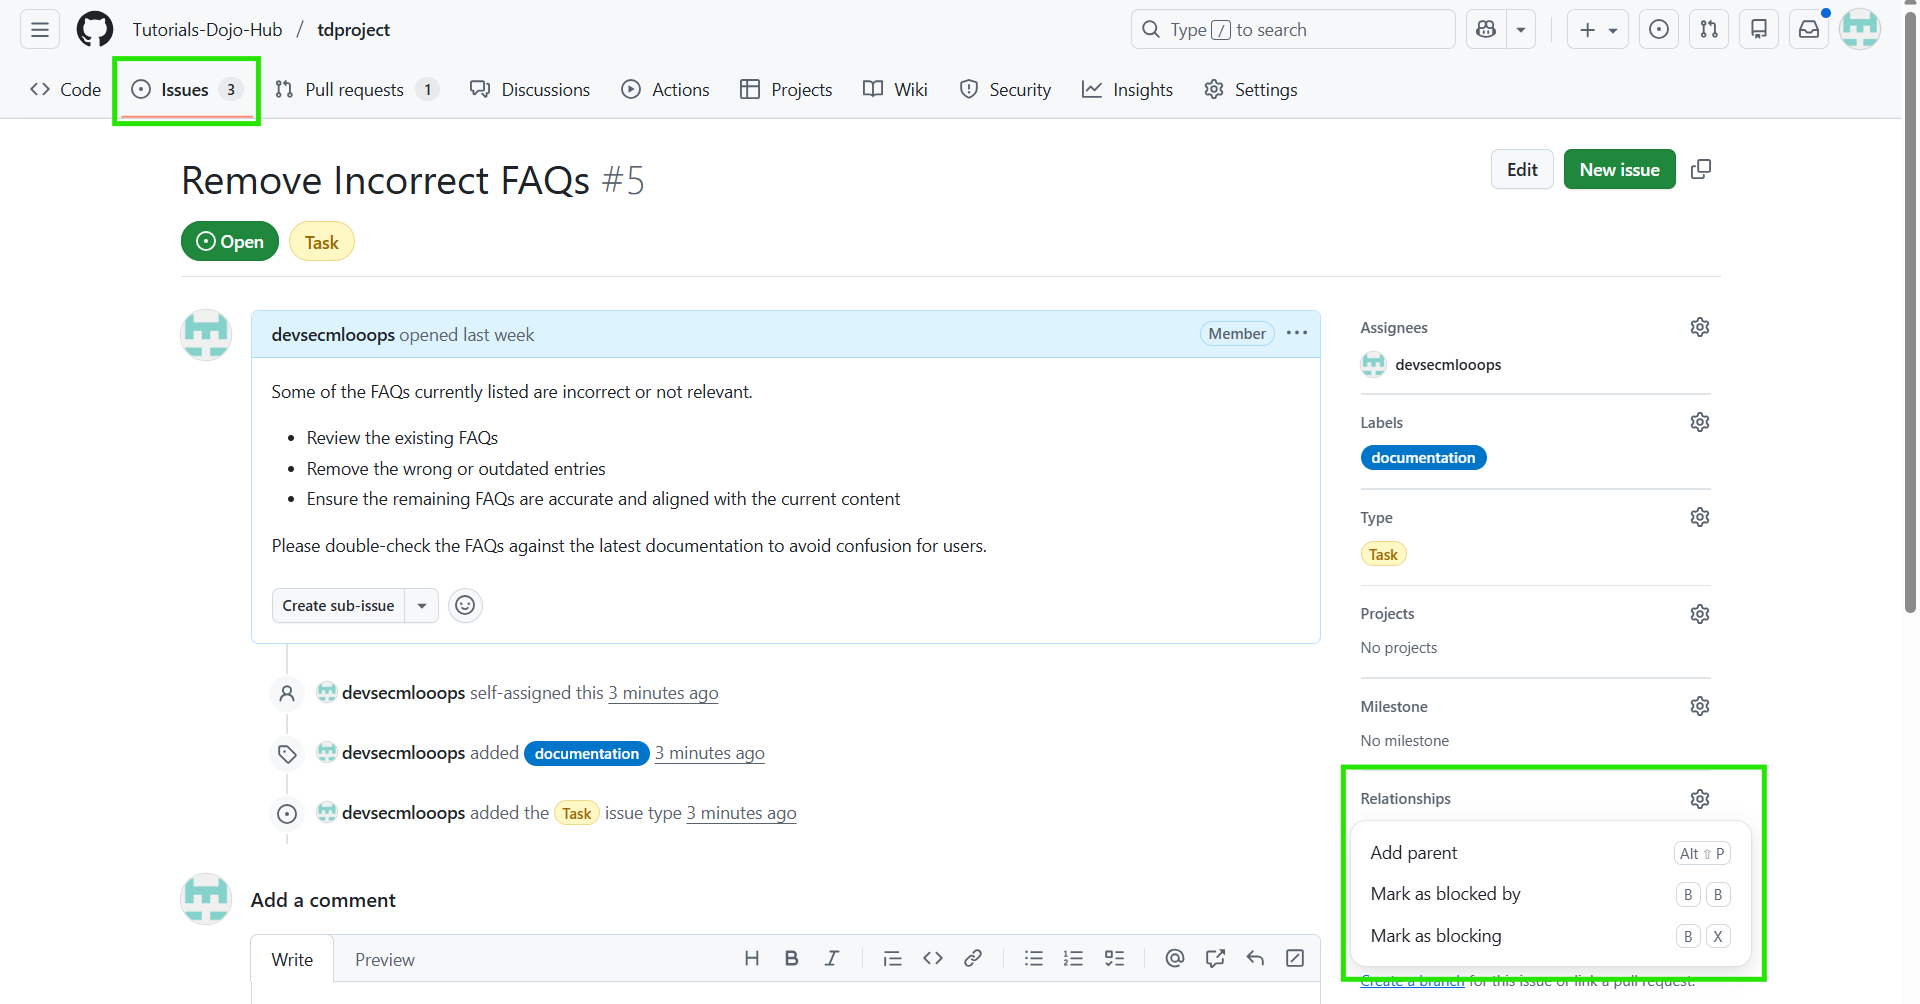Viewport: 1920px width, 1004px height.
Task: Add a task list to comment
Action: click(1114, 958)
